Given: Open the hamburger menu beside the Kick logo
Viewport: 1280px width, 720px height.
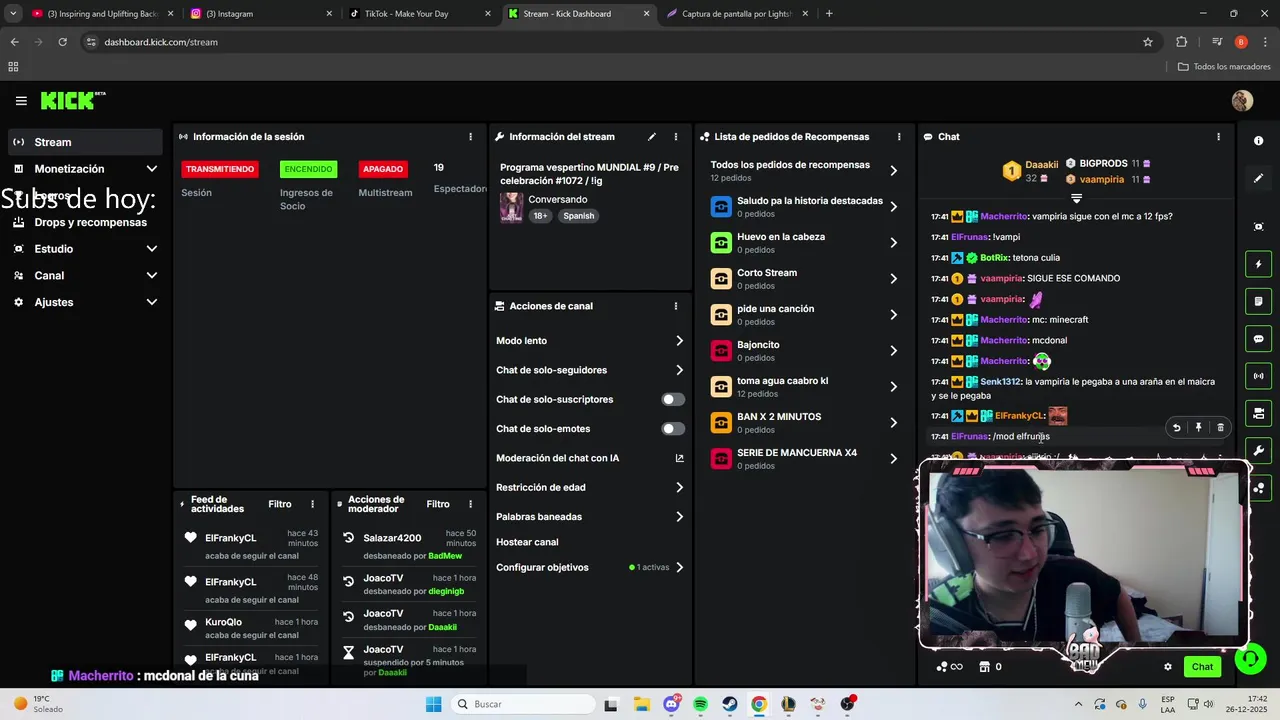Looking at the screenshot, I should [x=21, y=101].
